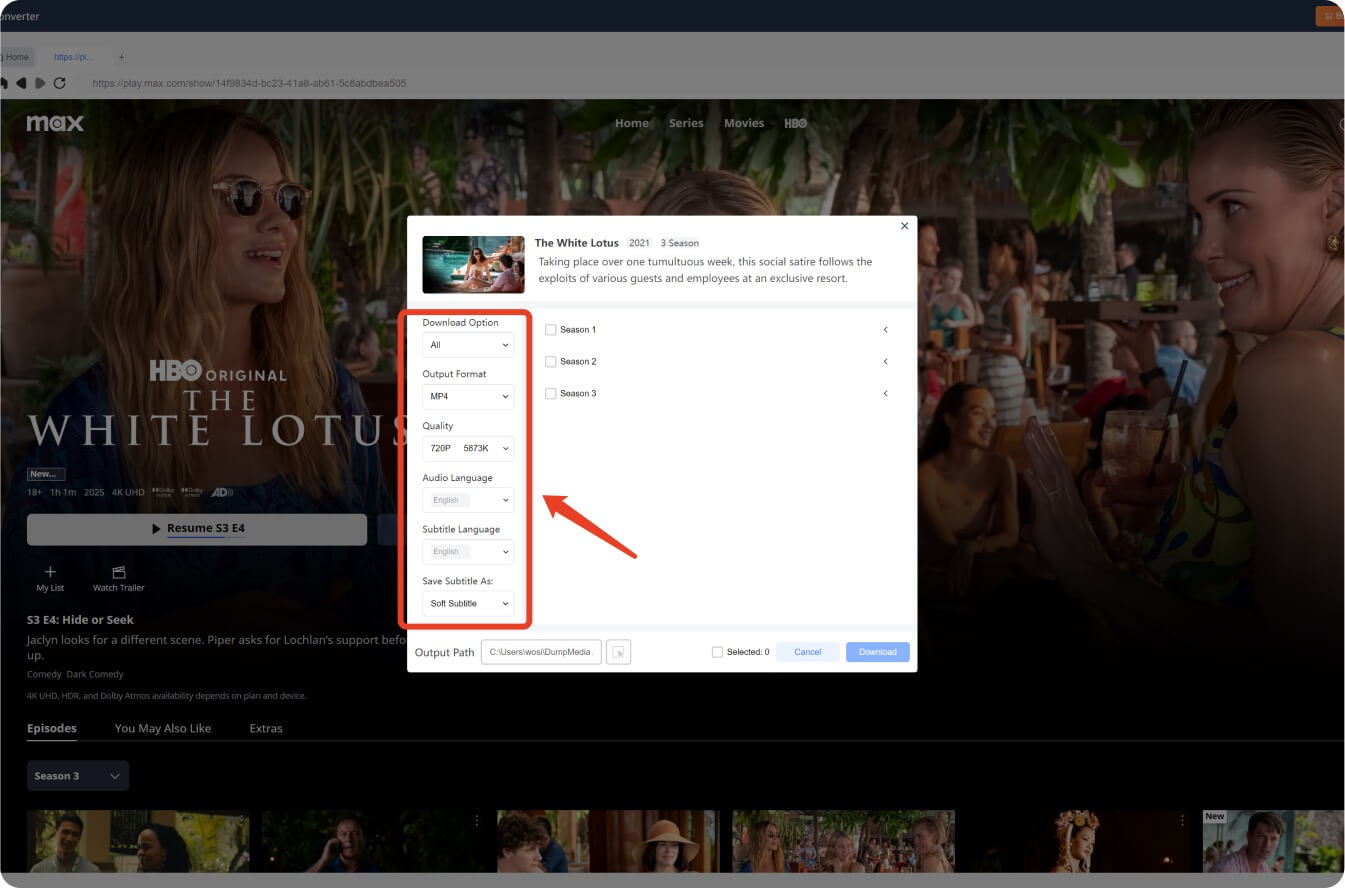Open the Quality 720P dropdown
Screen dimensions: 1345x888
pyautogui.click(x=468, y=449)
